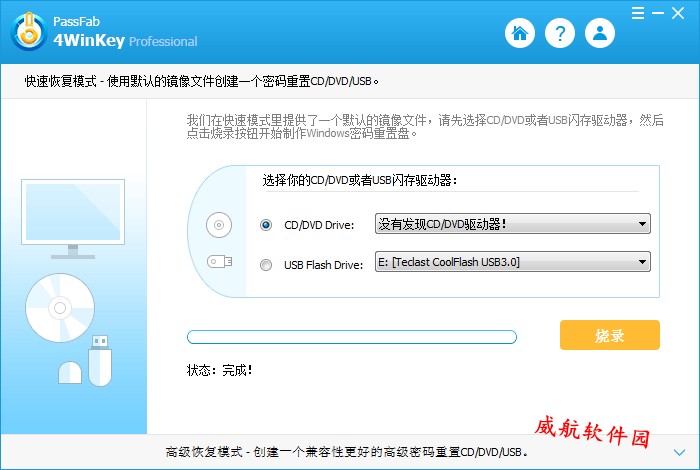Viewport: 700px width, 470px height.
Task: Click the PassFab 4WinKey key logo
Action: [29, 31]
